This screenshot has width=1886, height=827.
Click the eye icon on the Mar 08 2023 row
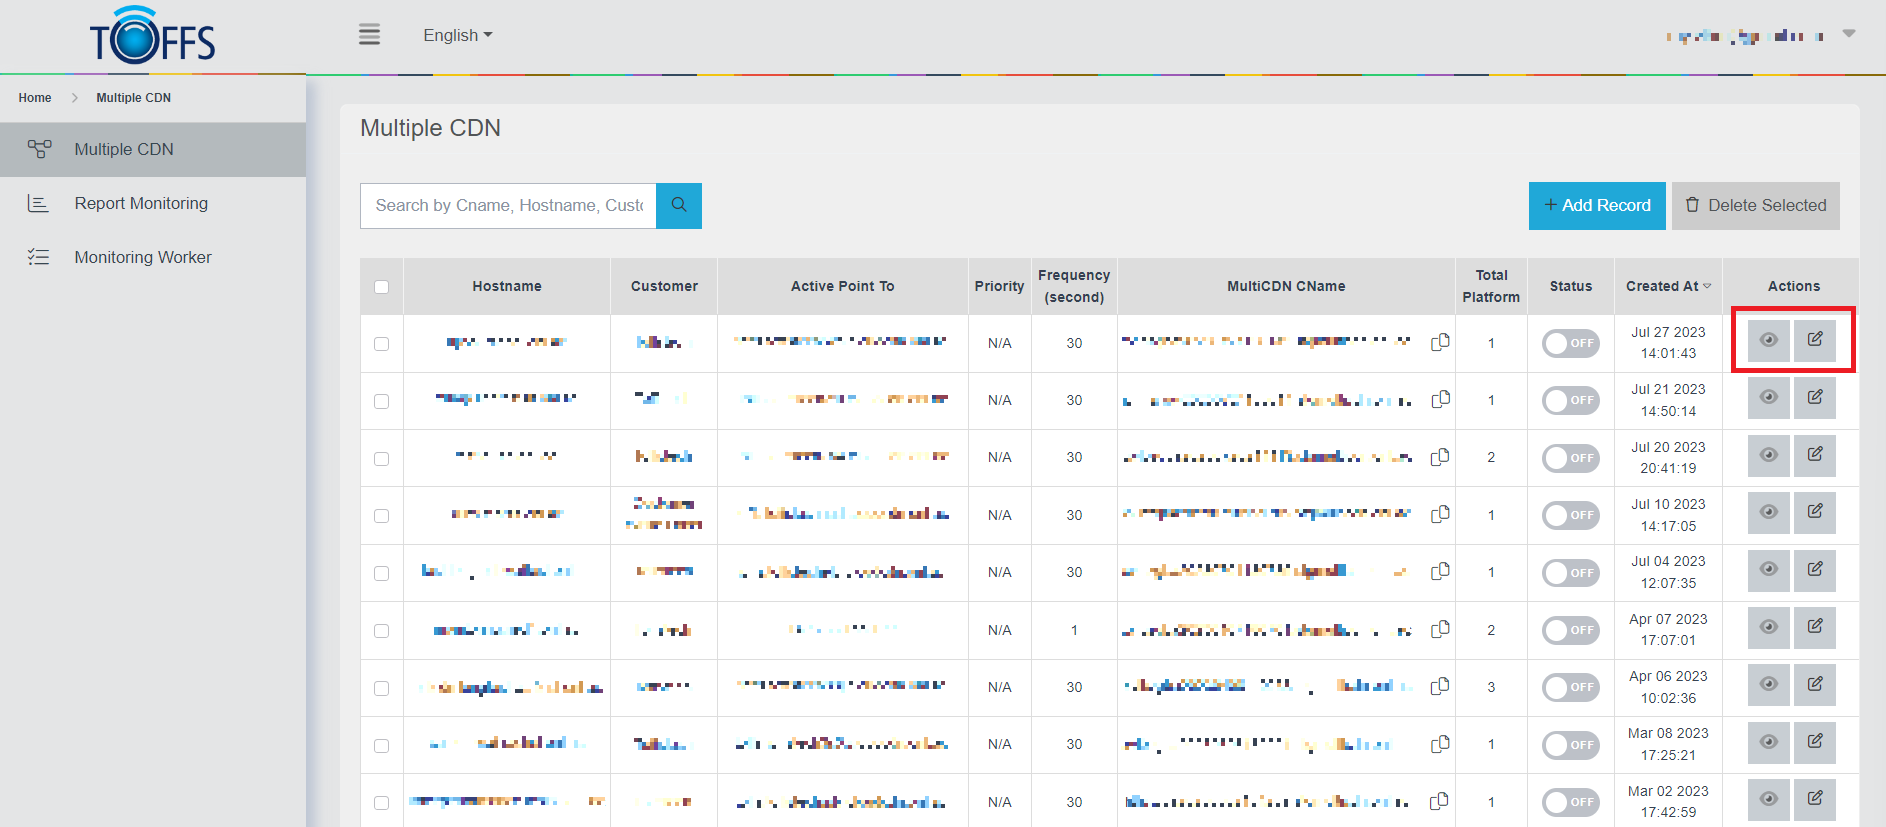[x=1768, y=742]
